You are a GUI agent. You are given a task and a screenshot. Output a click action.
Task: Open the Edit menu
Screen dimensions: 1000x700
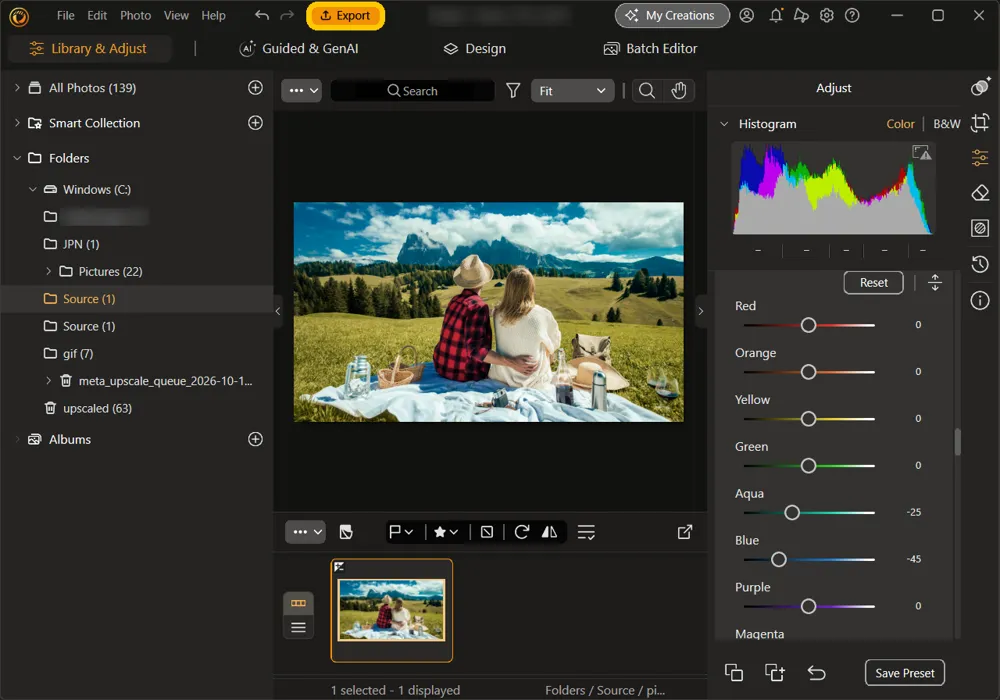point(97,15)
